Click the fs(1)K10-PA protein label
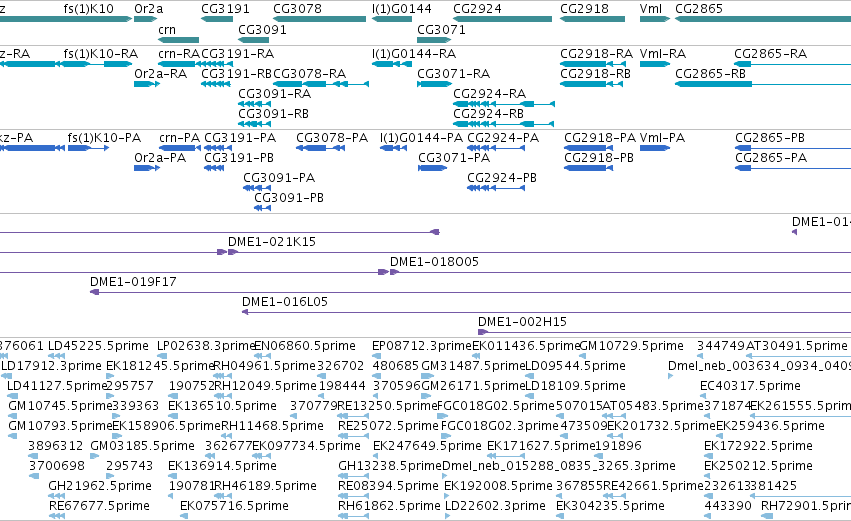 [x=104, y=138]
